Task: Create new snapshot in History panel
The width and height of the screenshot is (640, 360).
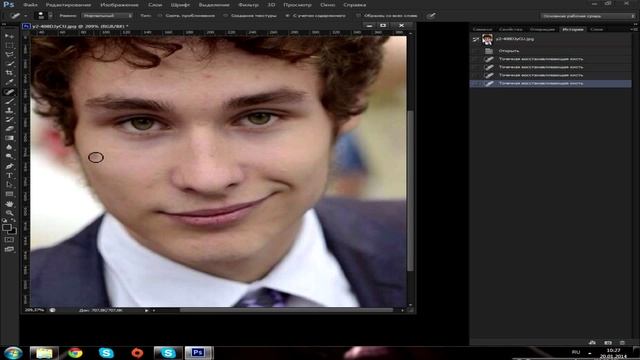Action: [x=608, y=342]
